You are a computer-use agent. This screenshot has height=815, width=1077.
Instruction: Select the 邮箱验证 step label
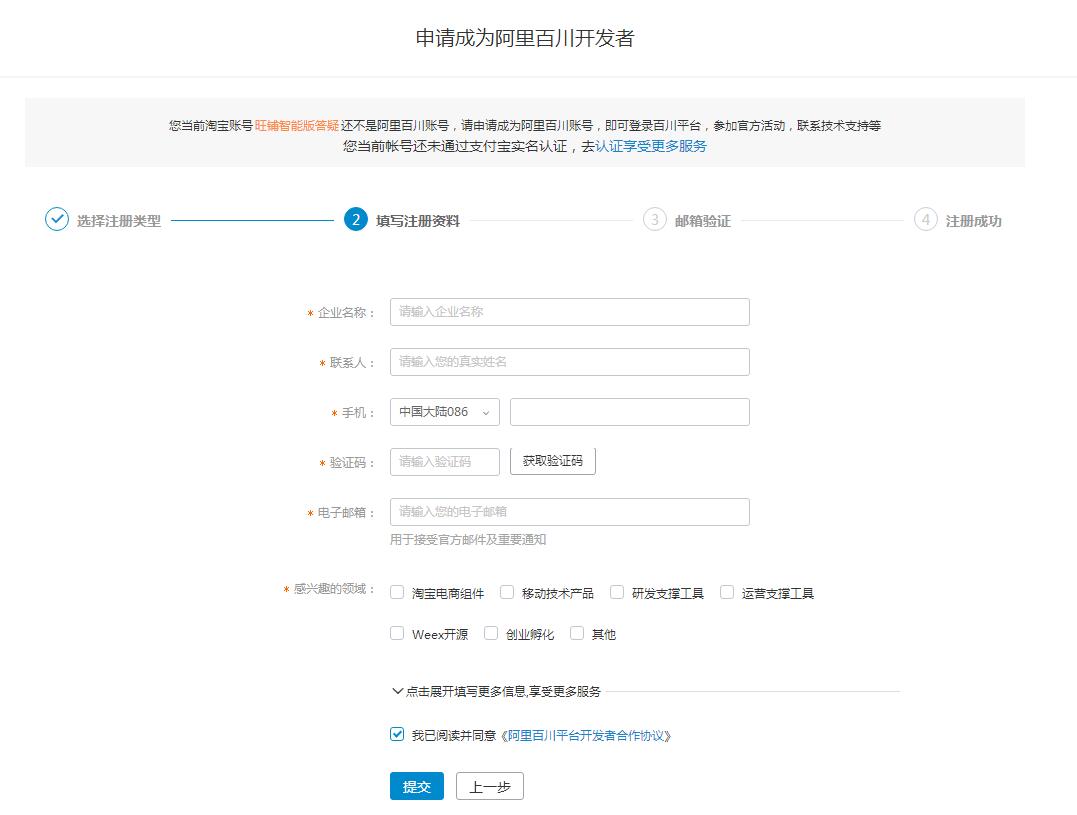(x=703, y=221)
